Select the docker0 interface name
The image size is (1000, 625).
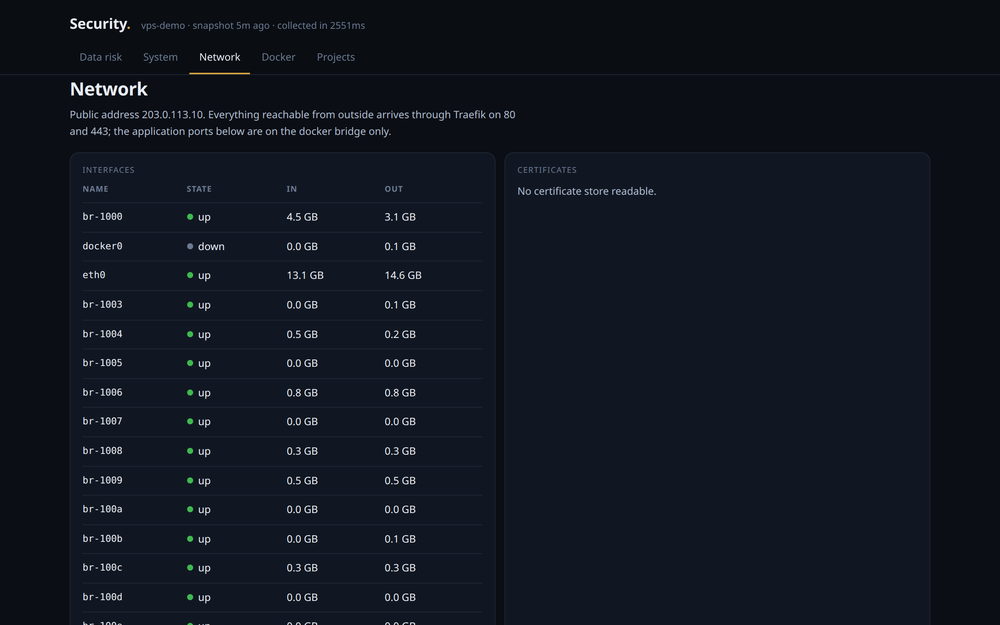(x=102, y=246)
